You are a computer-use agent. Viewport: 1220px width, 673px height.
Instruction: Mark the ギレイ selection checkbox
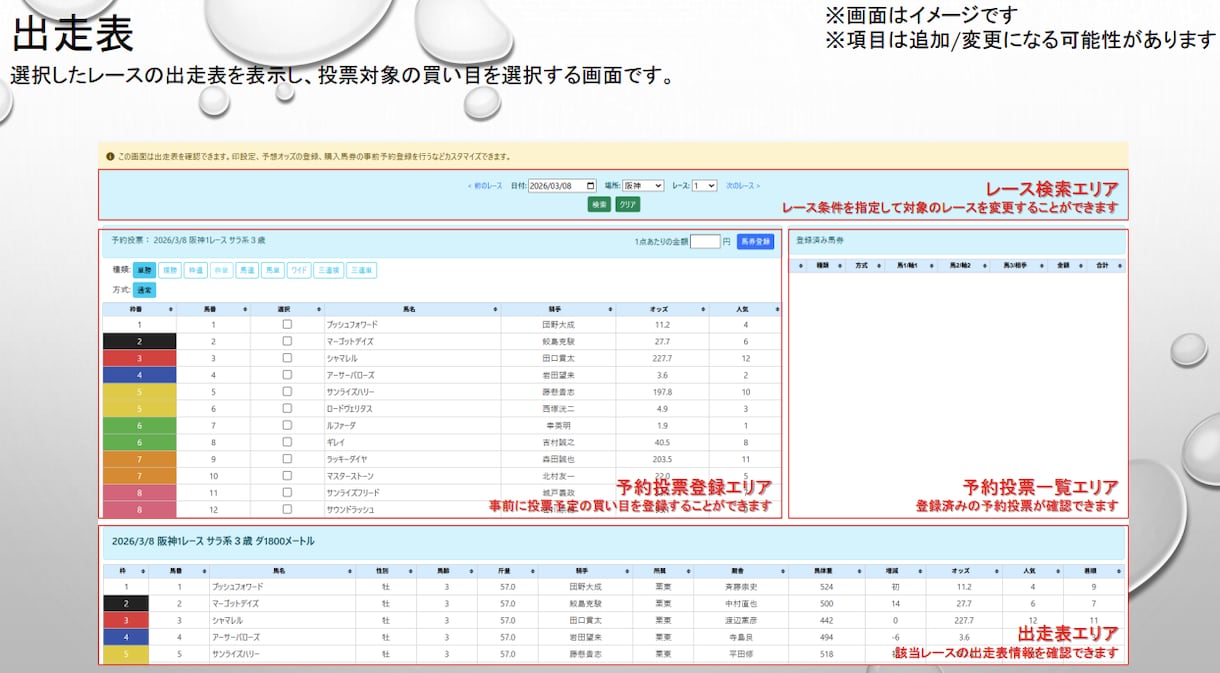click(x=287, y=442)
